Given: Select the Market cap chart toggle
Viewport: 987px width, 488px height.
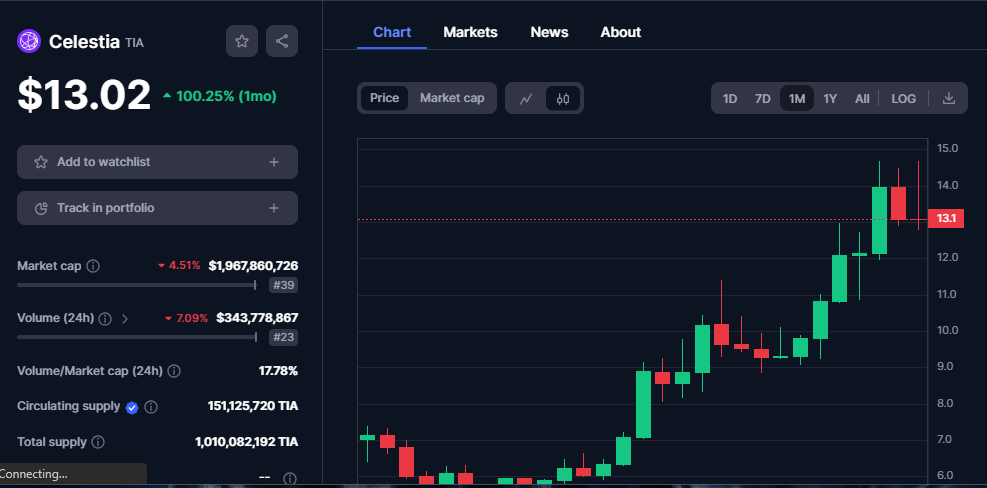Looking at the screenshot, I should pyautogui.click(x=452, y=98).
